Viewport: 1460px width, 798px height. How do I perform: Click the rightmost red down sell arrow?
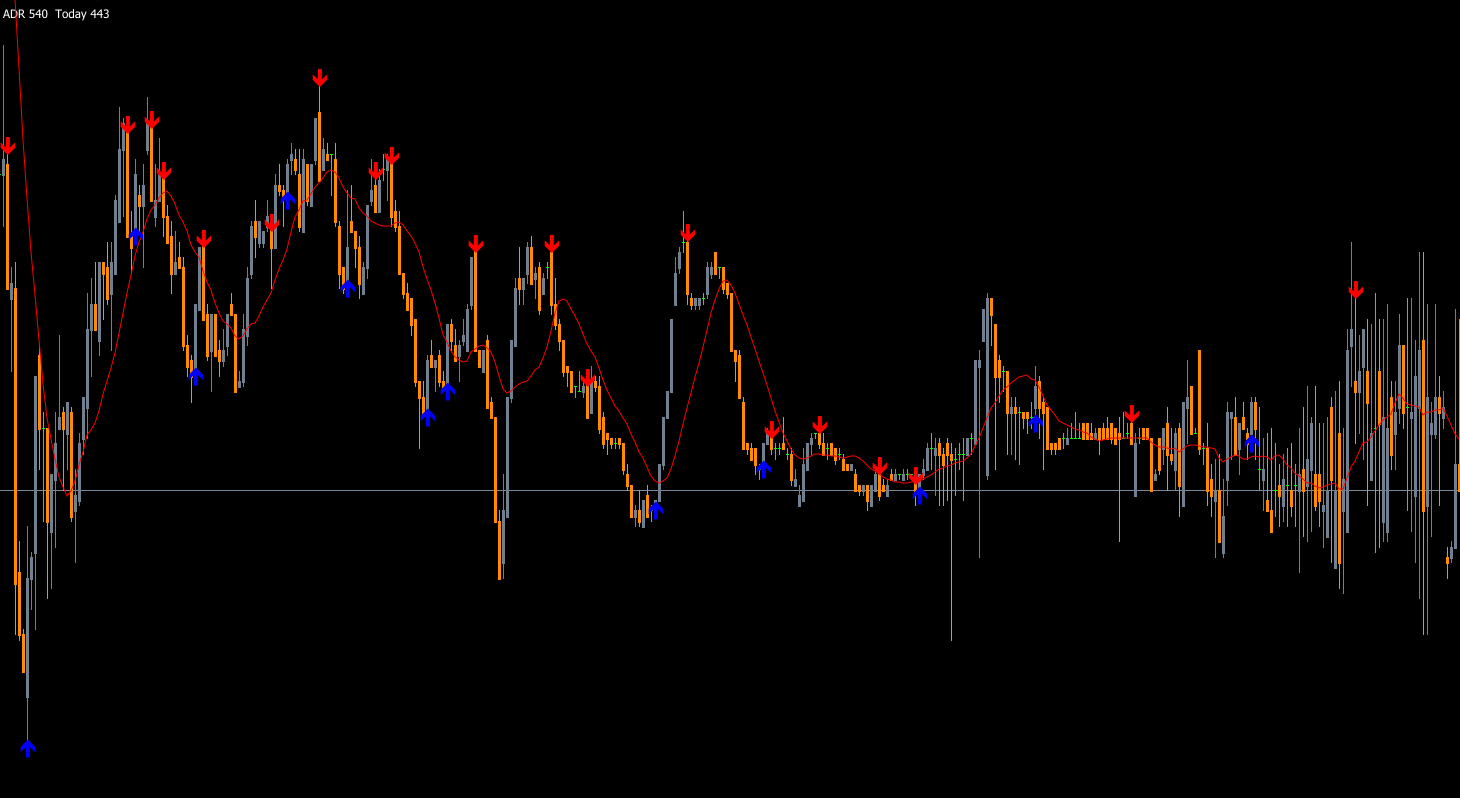[x=1355, y=290]
